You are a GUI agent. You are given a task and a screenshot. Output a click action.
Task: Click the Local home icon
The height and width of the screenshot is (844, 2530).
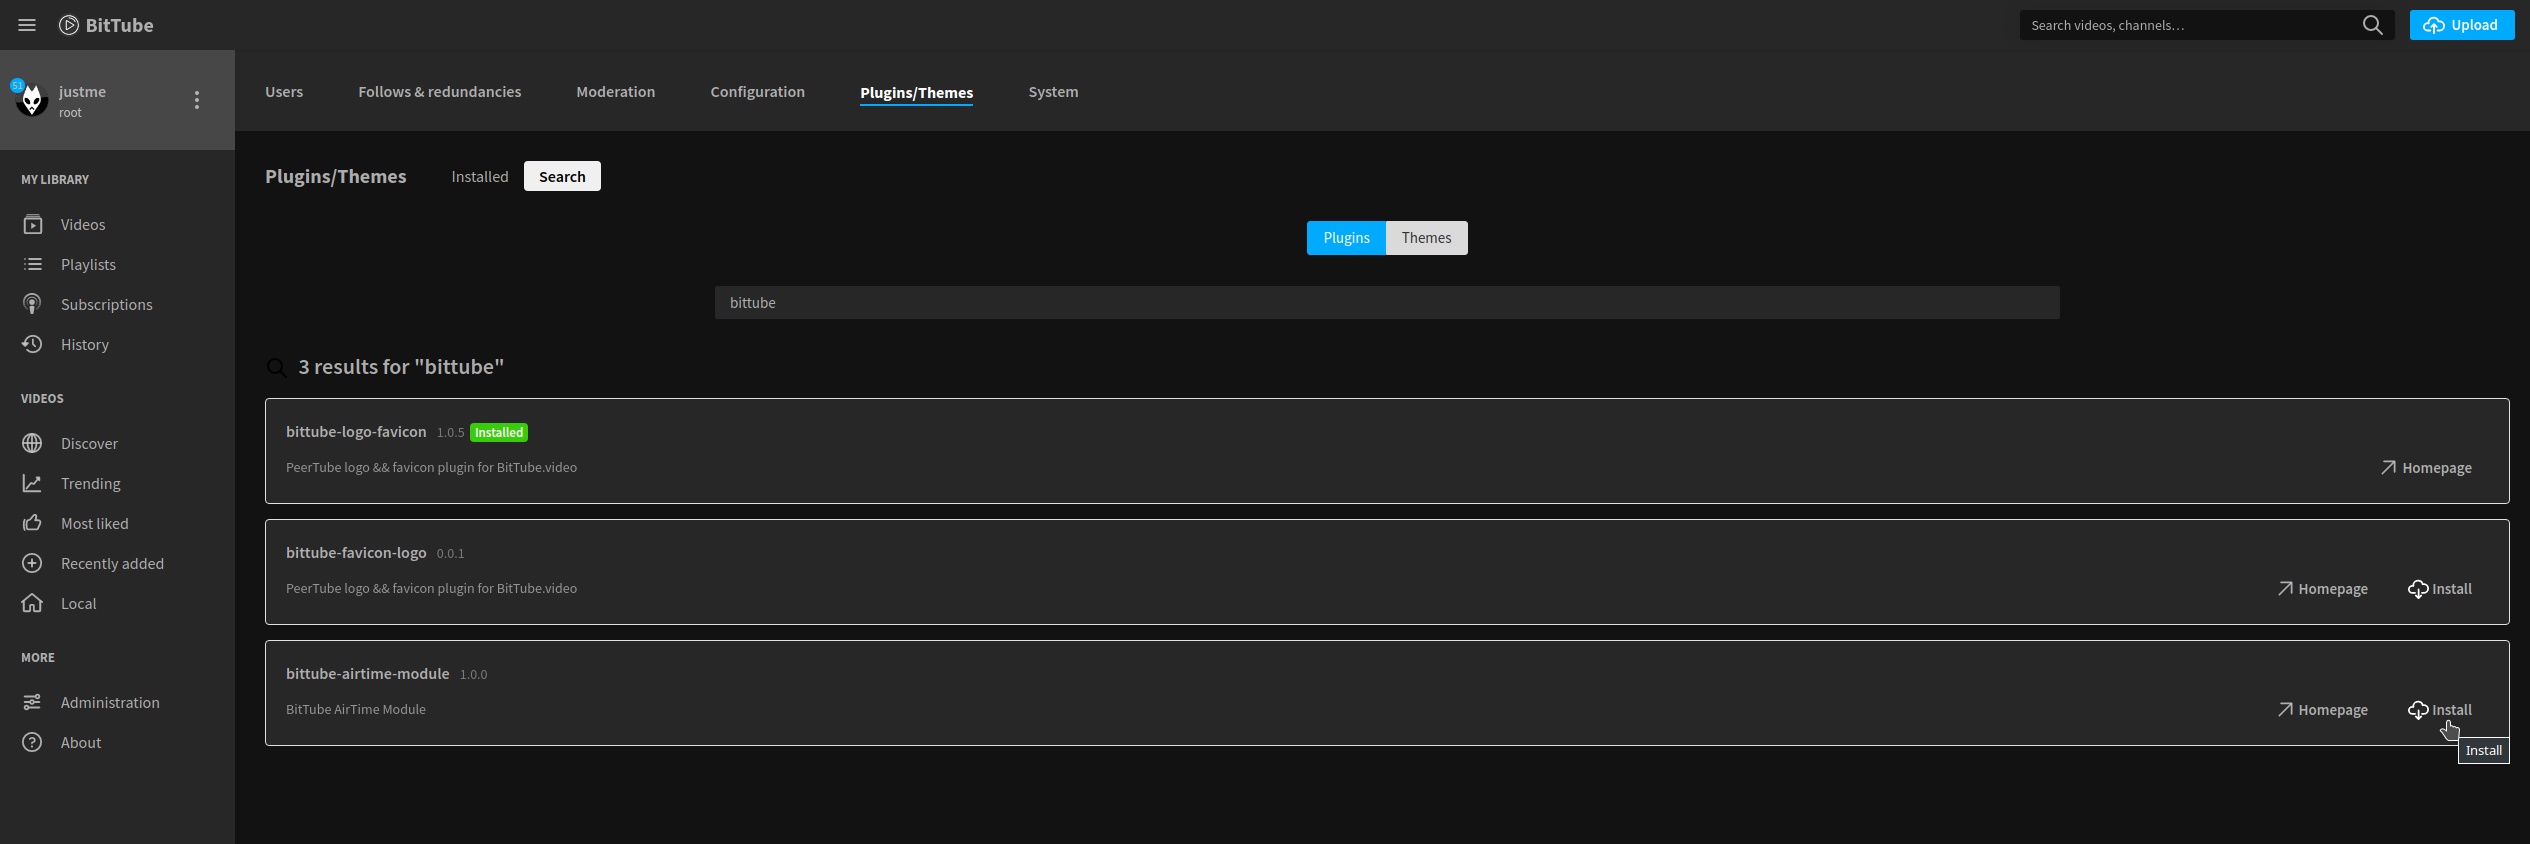tap(33, 603)
